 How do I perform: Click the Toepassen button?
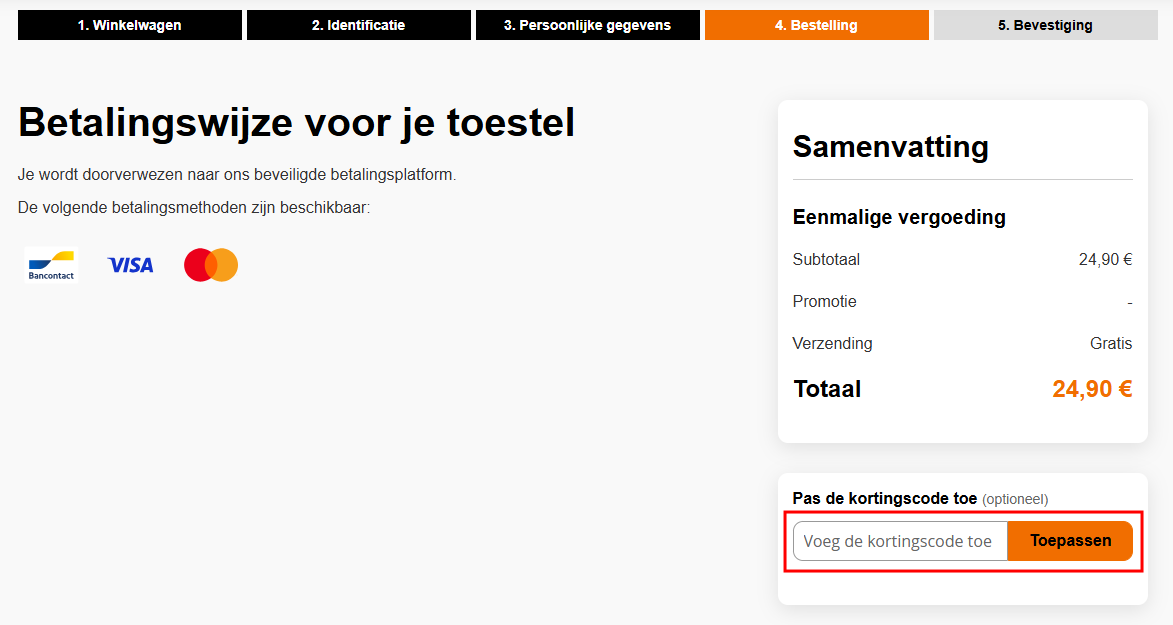click(1070, 540)
